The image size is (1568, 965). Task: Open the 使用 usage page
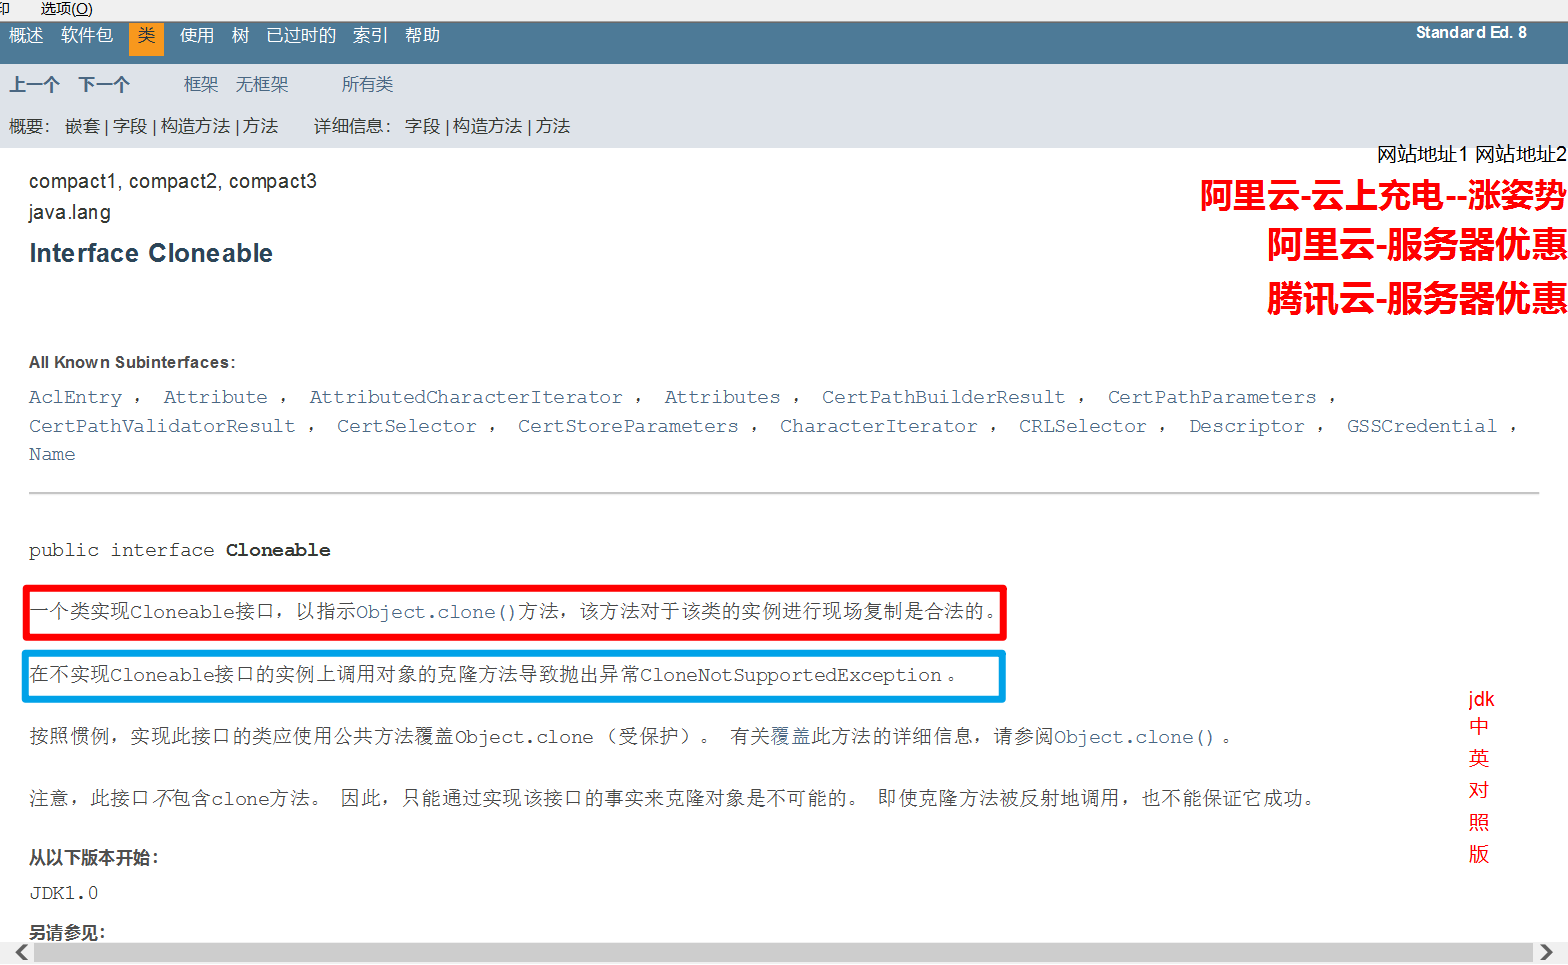point(197,36)
